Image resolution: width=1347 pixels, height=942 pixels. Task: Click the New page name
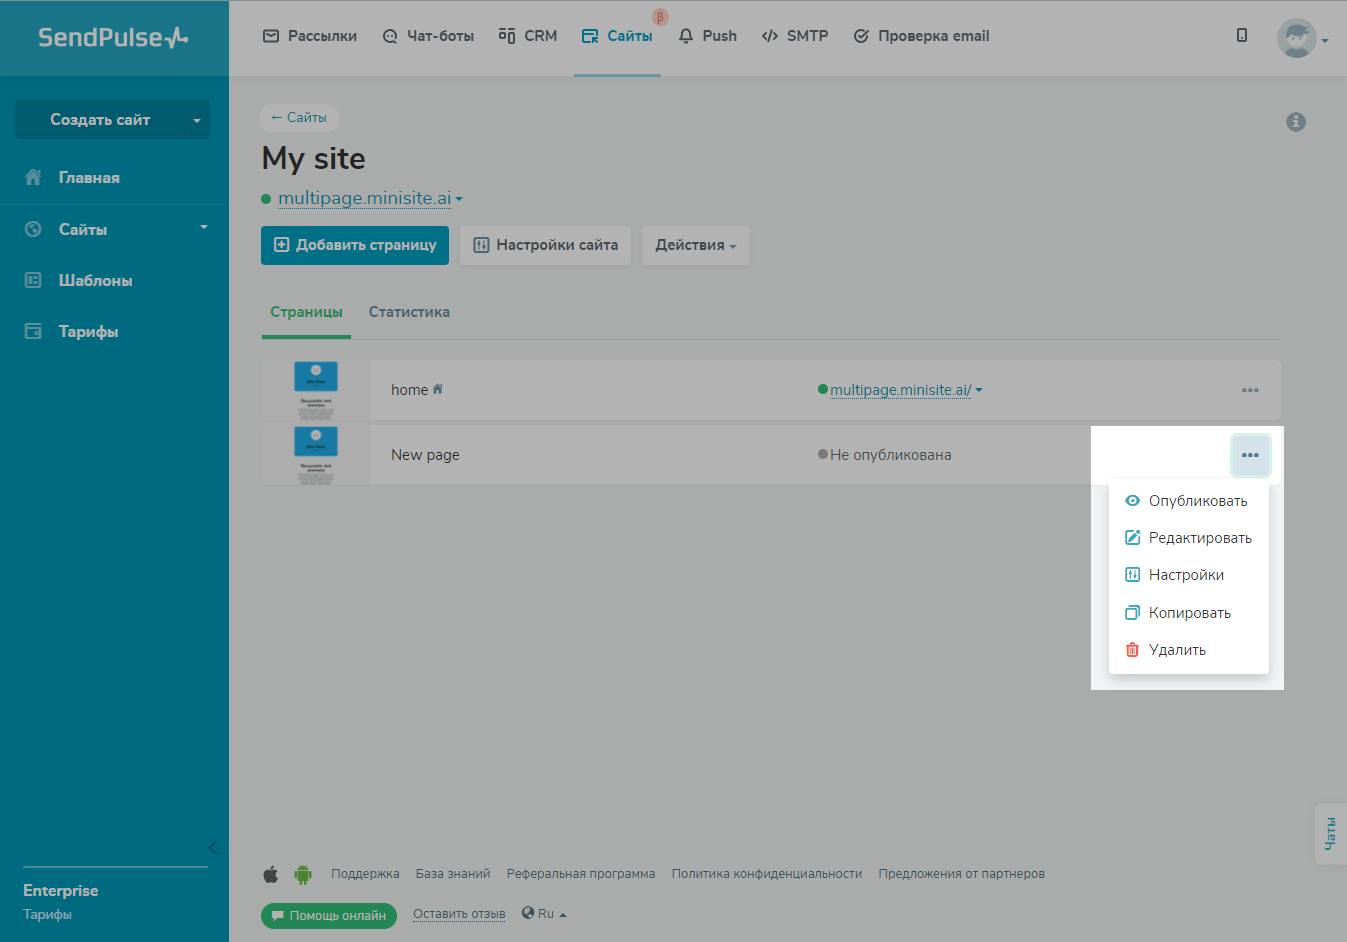click(425, 455)
